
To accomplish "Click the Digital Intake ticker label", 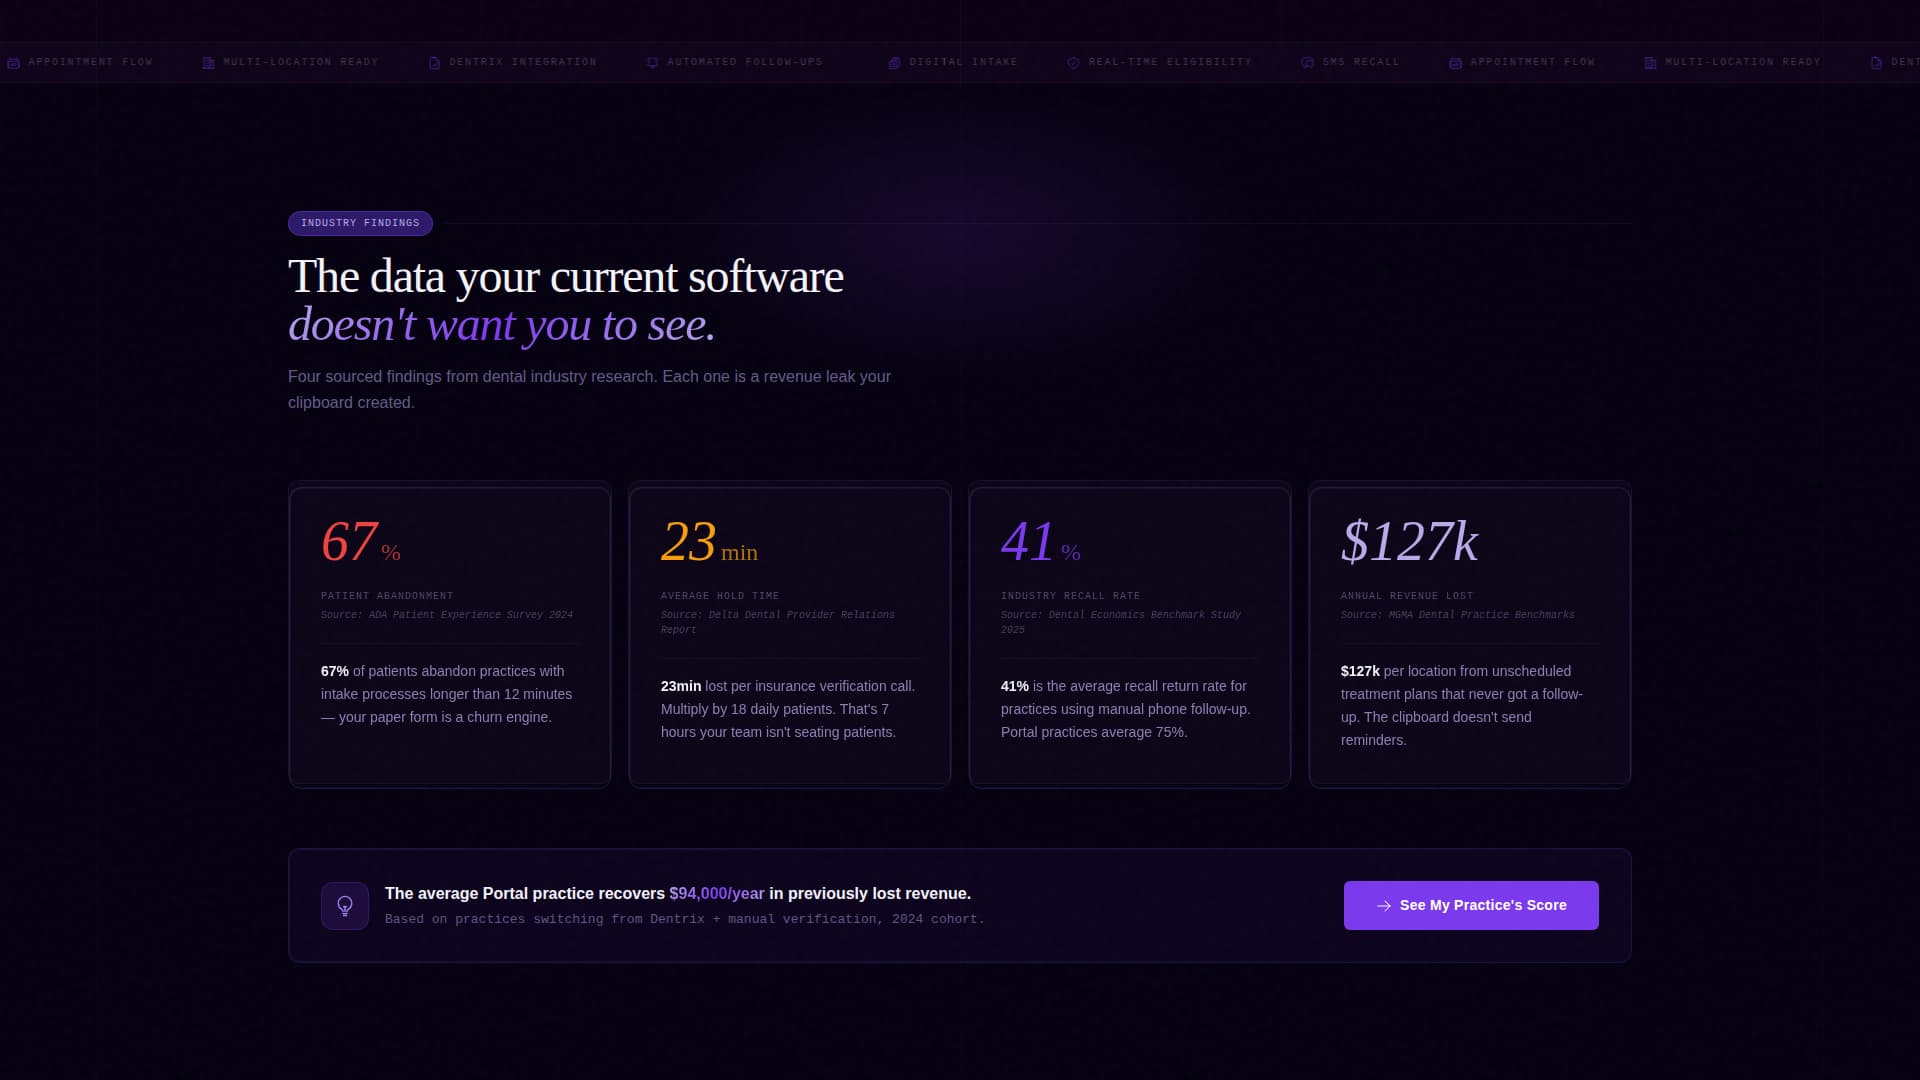I will (x=963, y=62).
